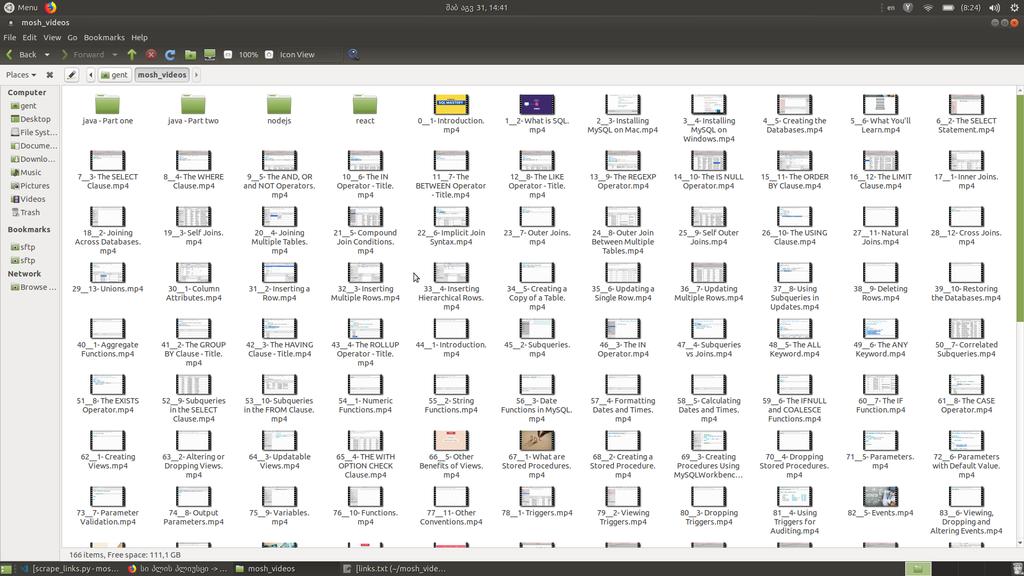Viewport: 1024px width, 576px height.
Task: Reload the current folder view
Action: [x=170, y=55]
